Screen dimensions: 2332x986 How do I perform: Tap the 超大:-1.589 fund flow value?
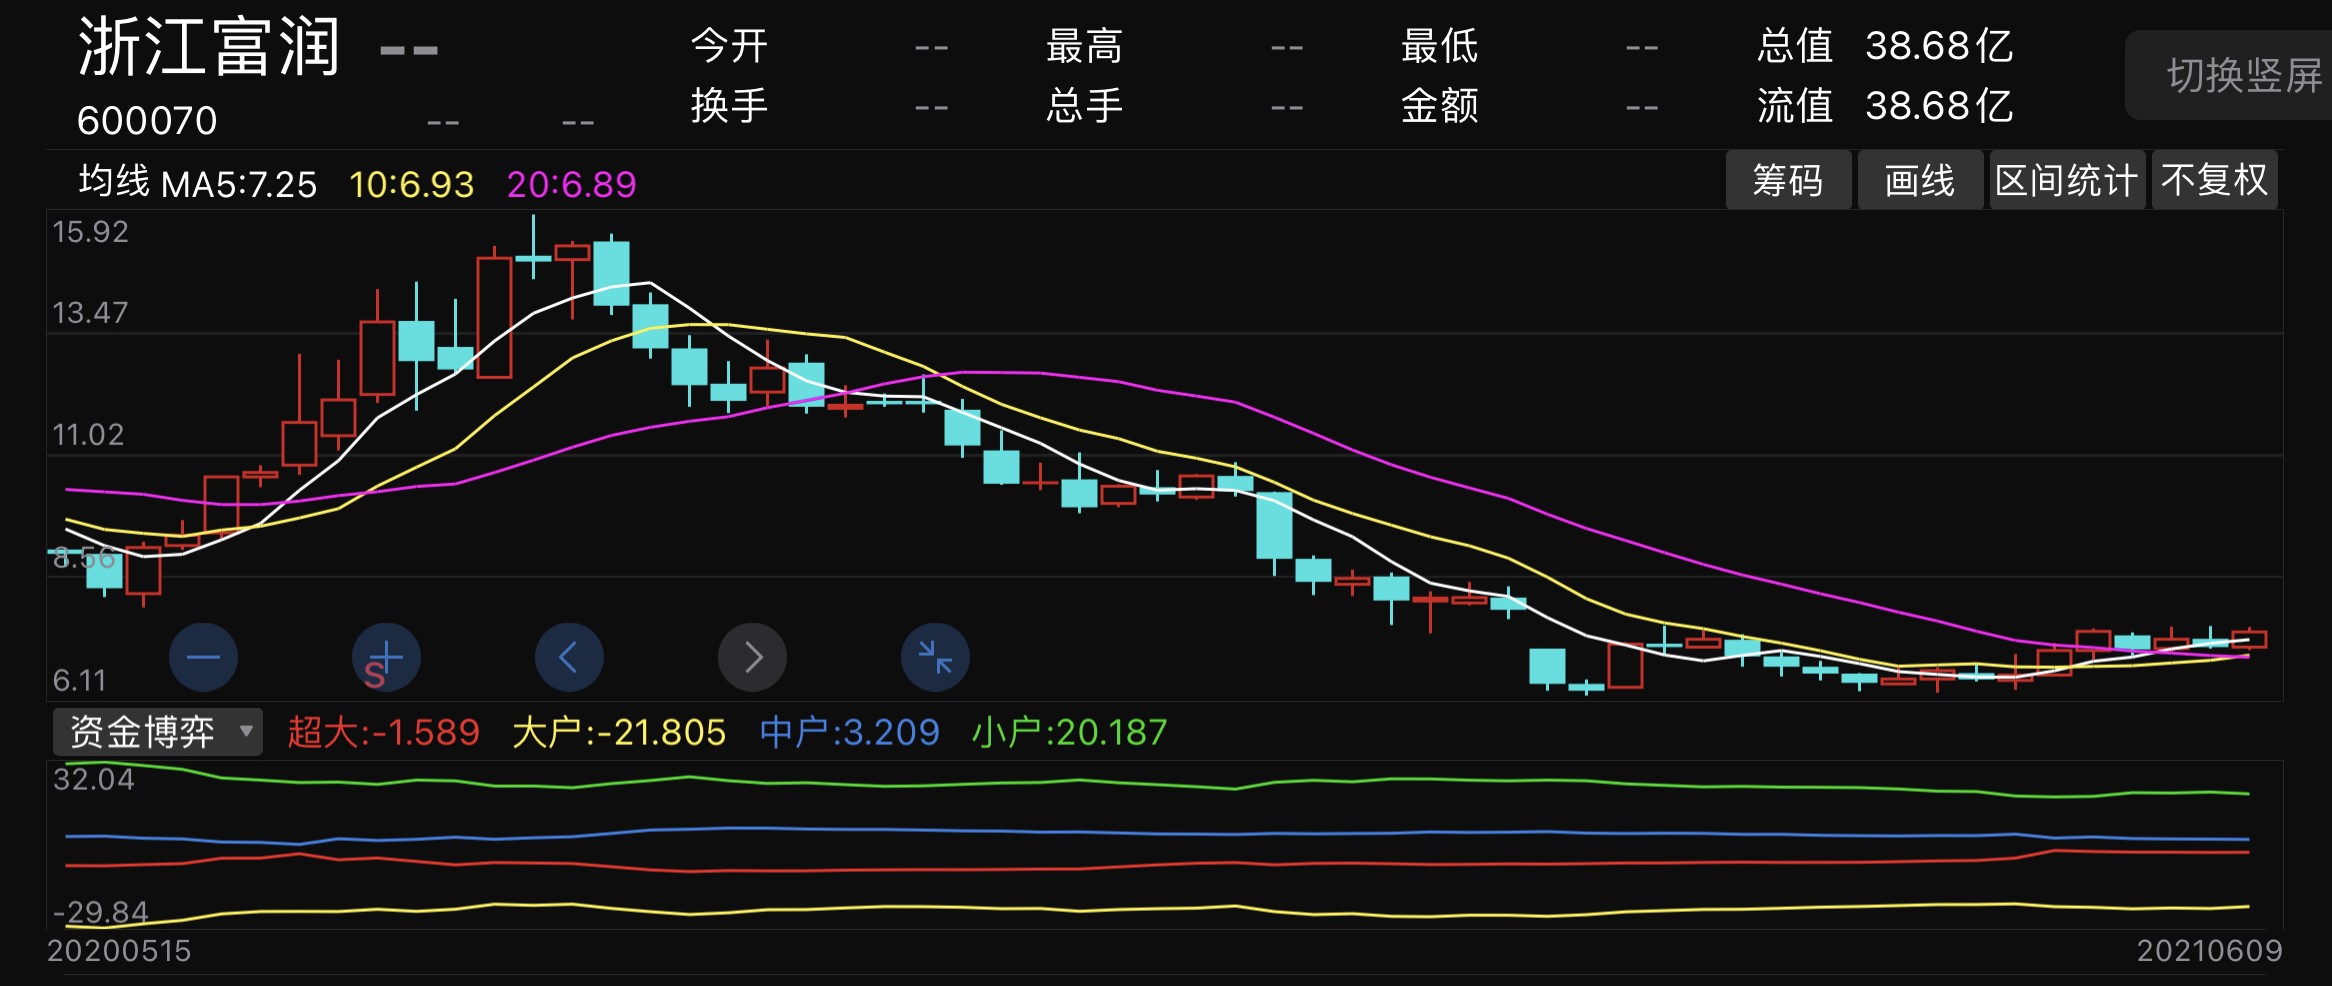384,733
